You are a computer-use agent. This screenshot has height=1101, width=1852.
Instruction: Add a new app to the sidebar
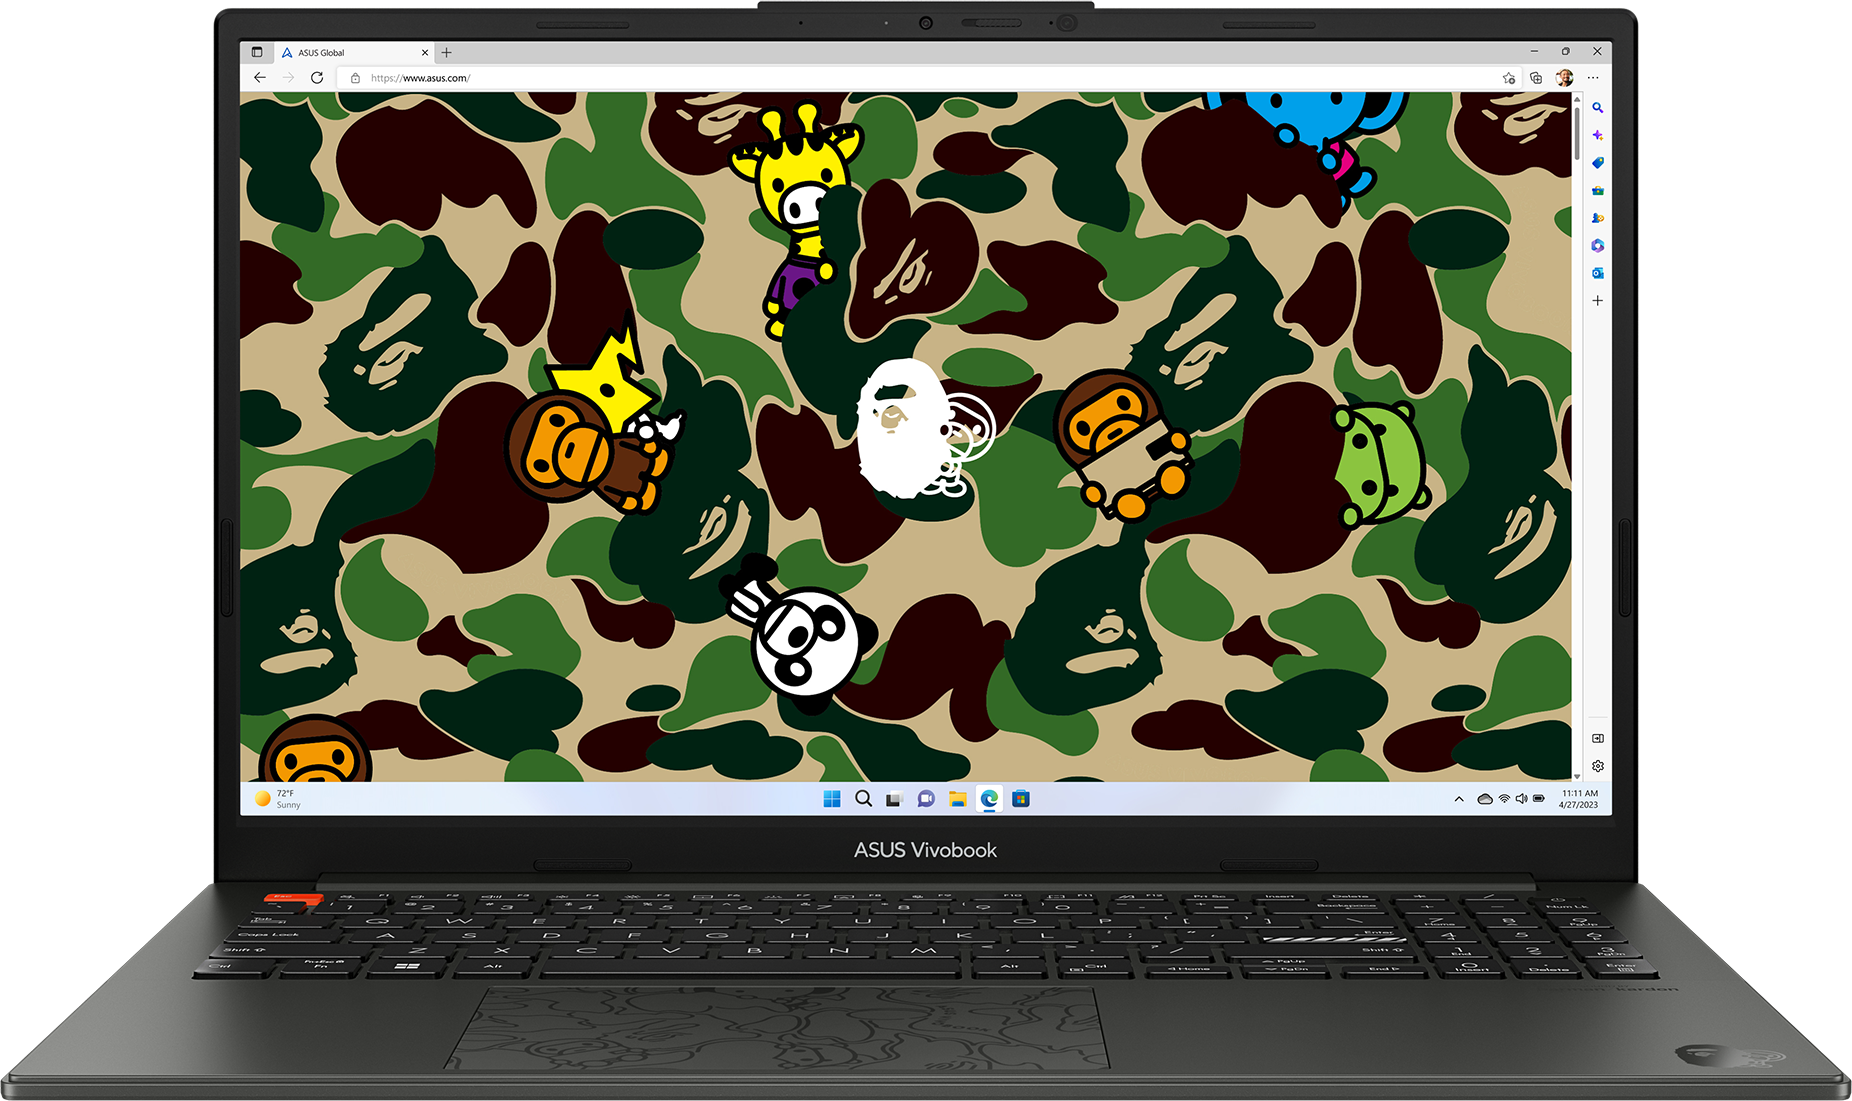click(1598, 300)
